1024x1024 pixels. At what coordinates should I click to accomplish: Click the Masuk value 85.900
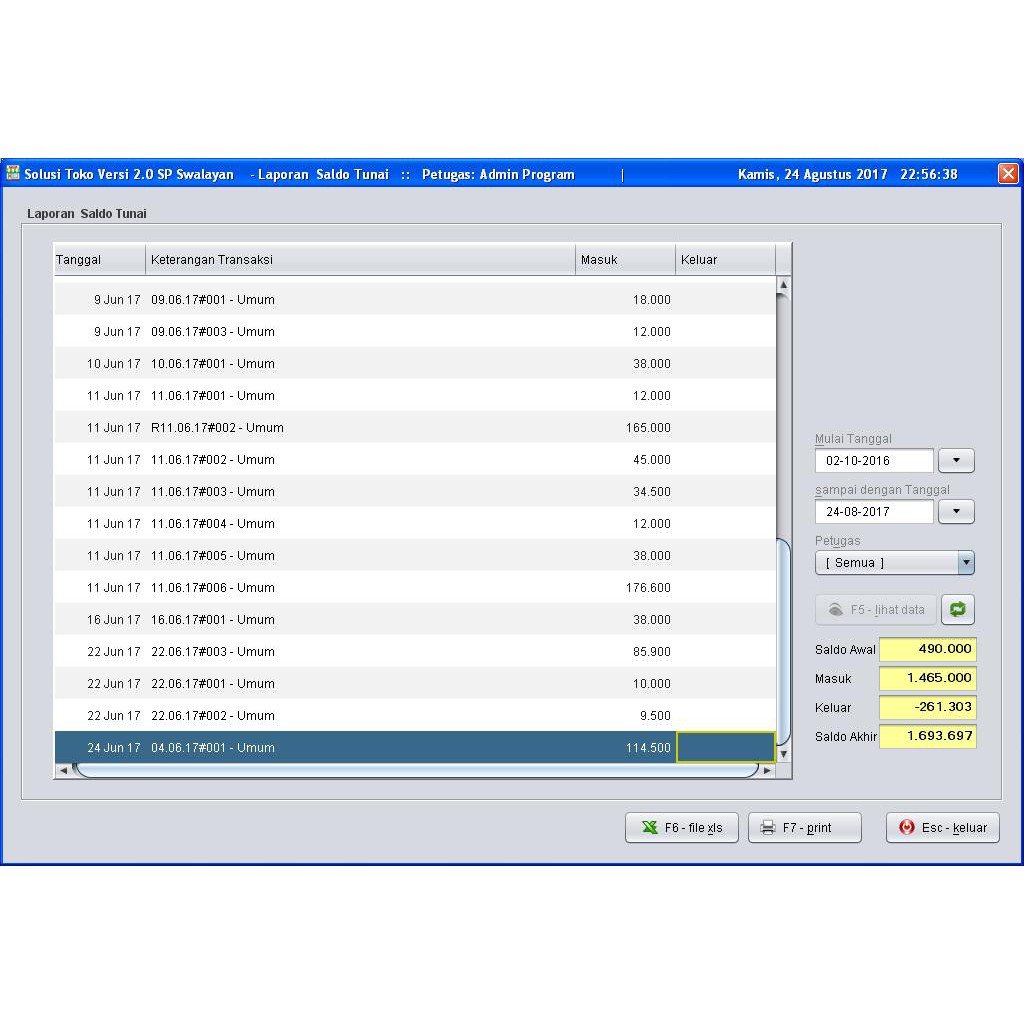click(651, 652)
